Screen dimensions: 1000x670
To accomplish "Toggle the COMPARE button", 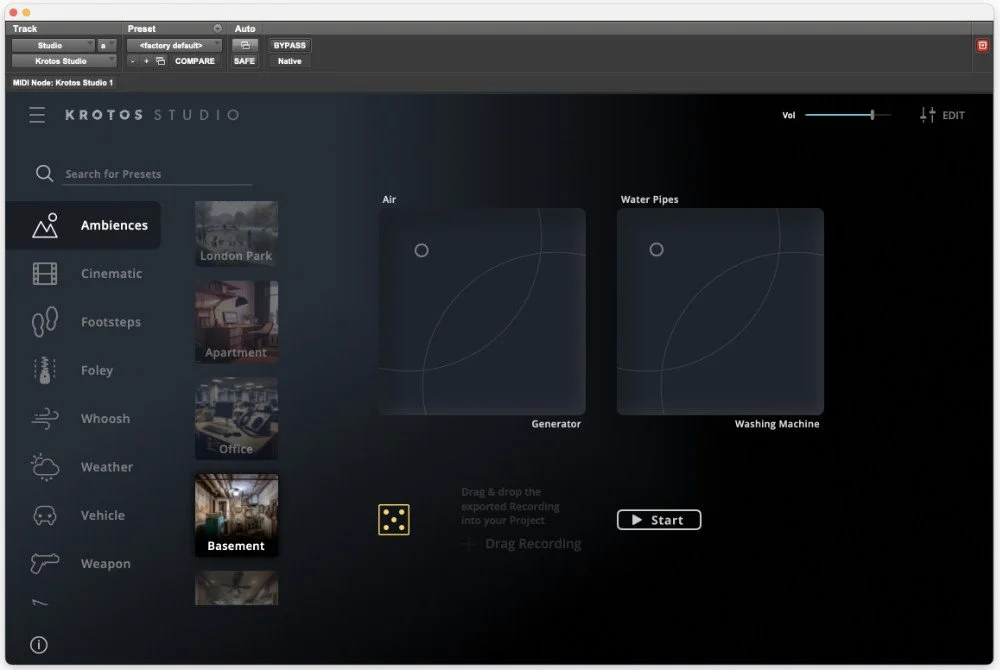I will coord(195,61).
